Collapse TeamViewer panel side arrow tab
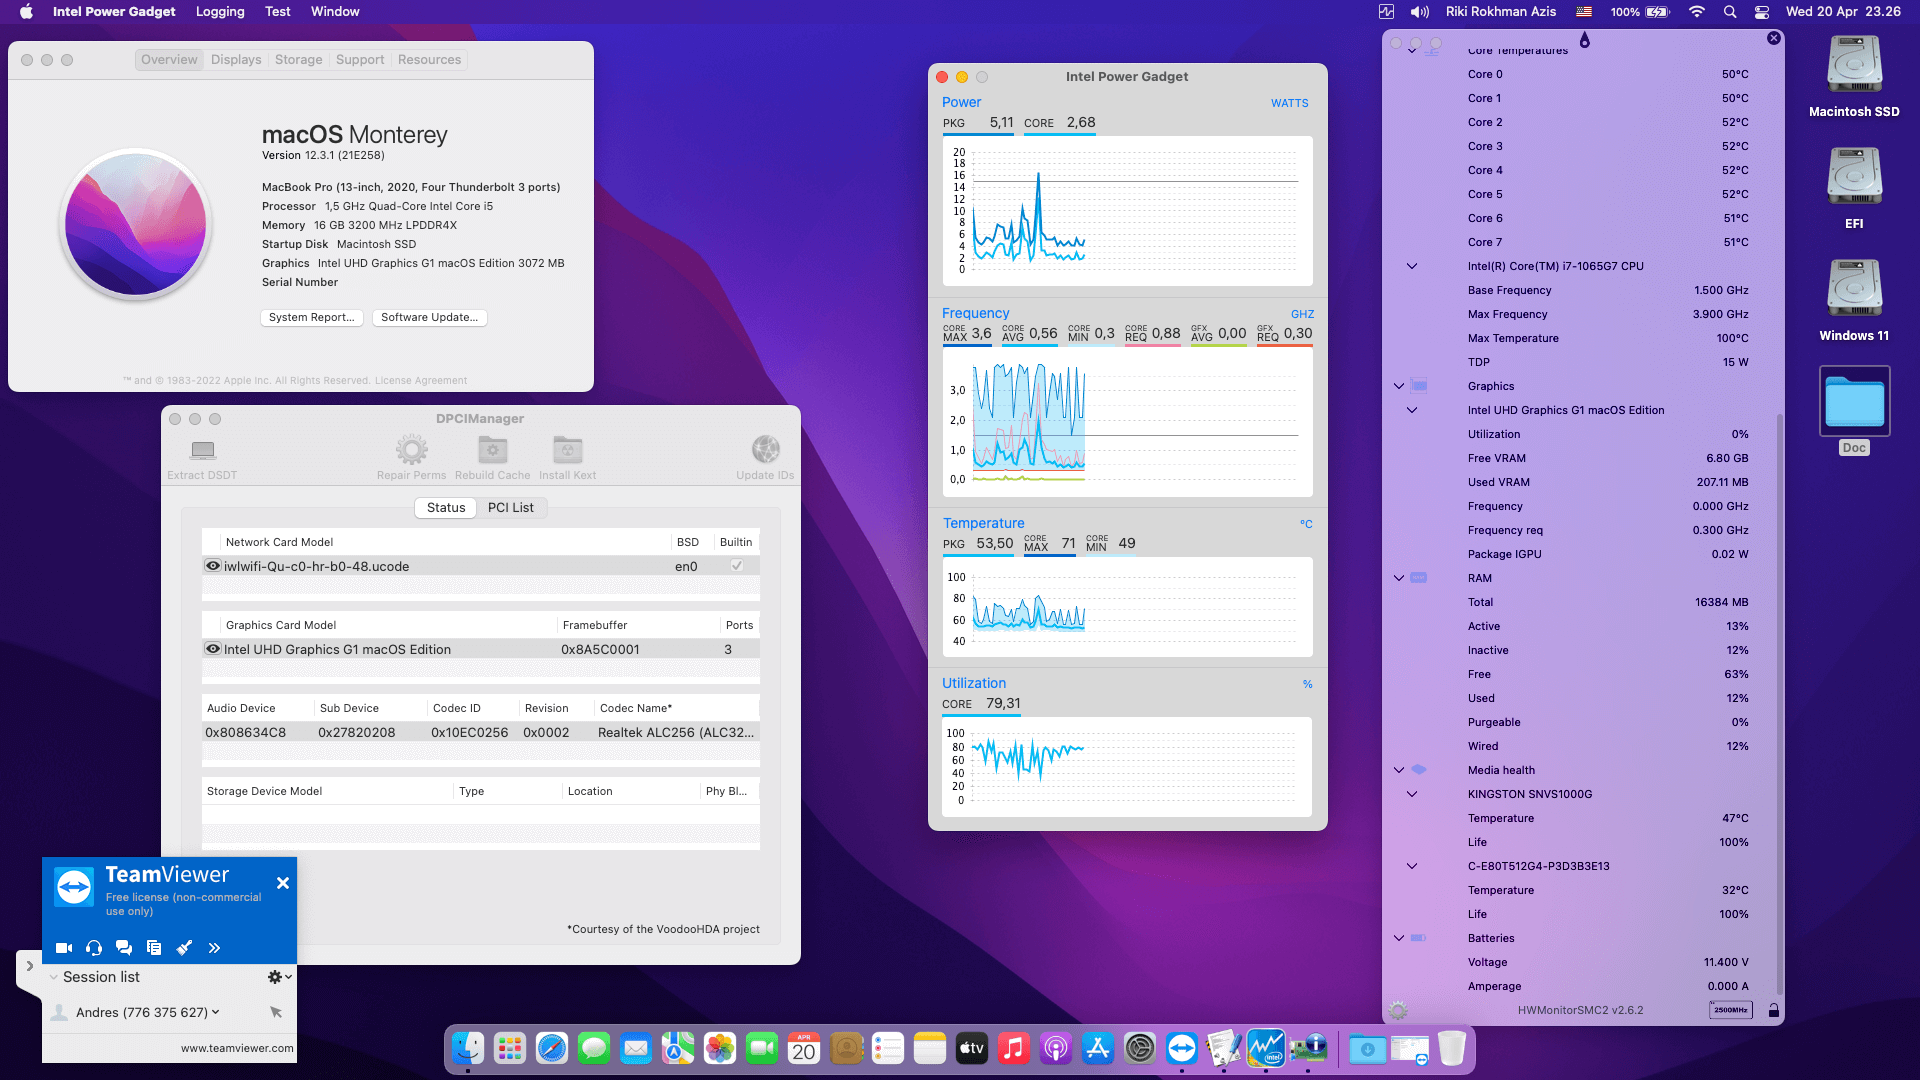The image size is (1920, 1080). click(x=30, y=967)
